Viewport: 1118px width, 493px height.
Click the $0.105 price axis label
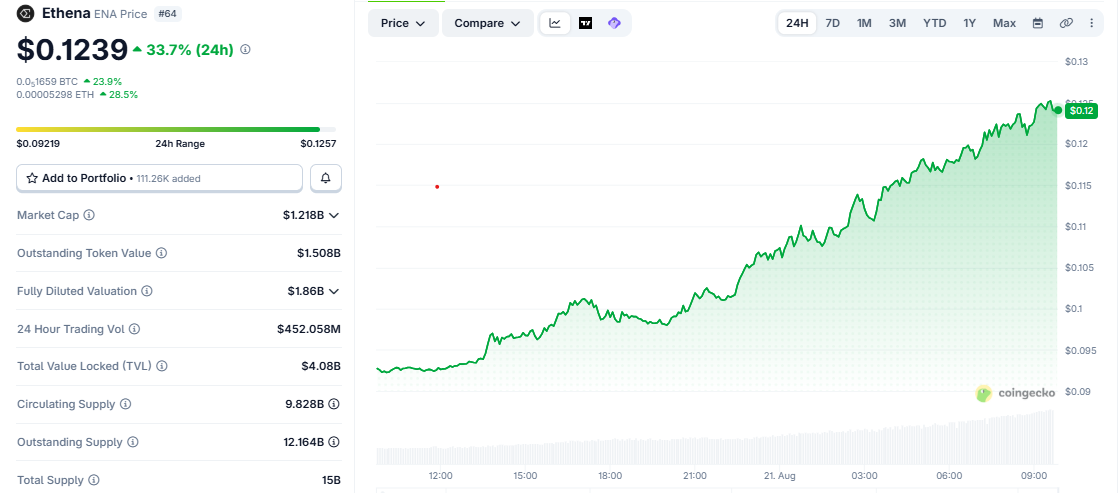[1079, 268]
